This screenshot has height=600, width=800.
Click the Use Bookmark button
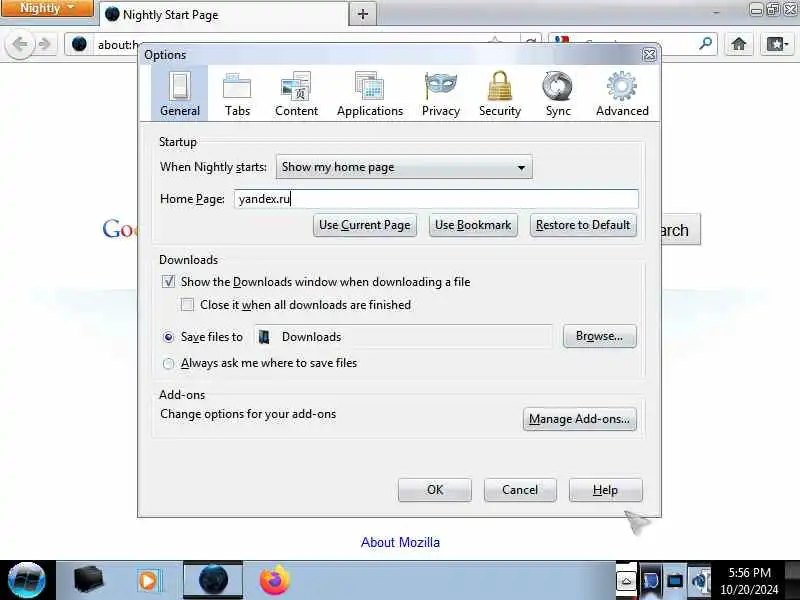click(473, 225)
